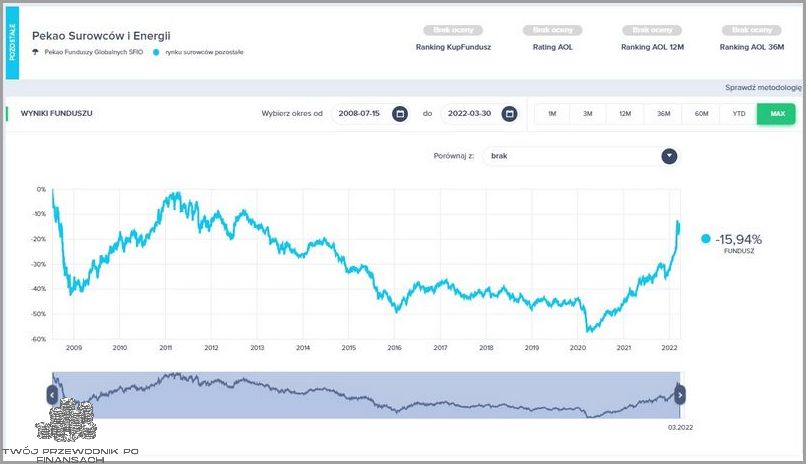Open the 'Sprawdź metodologię' link
This screenshot has width=806, height=464.
coord(763,88)
